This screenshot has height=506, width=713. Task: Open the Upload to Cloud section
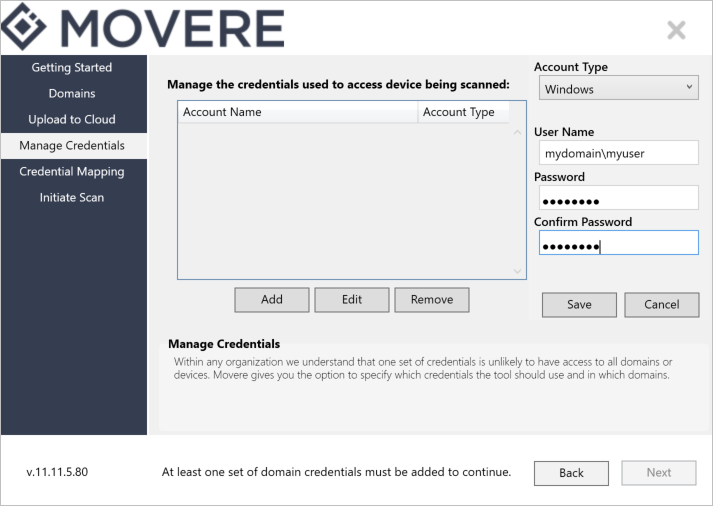pyautogui.click(x=72, y=120)
